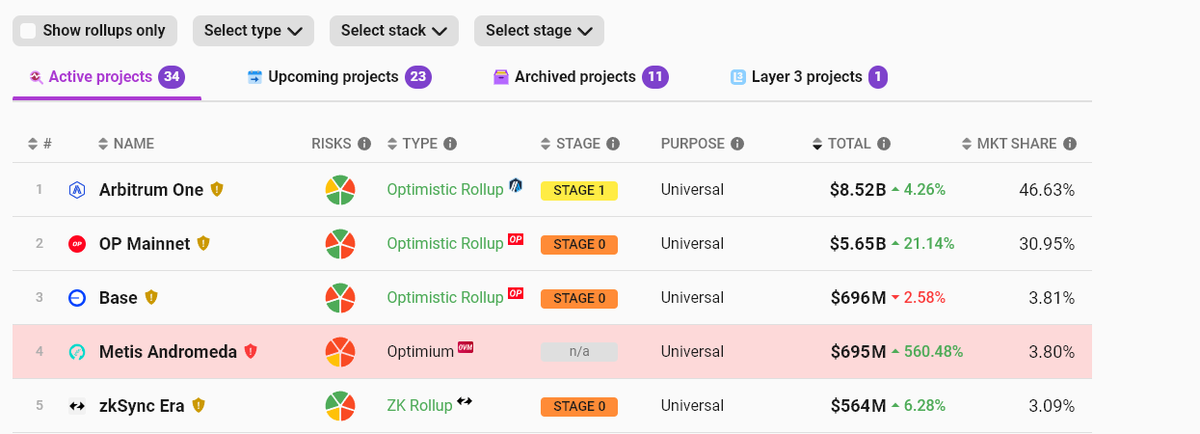1200x434 pixels.
Task: Sort the table by NAME column
Action: (126, 144)
